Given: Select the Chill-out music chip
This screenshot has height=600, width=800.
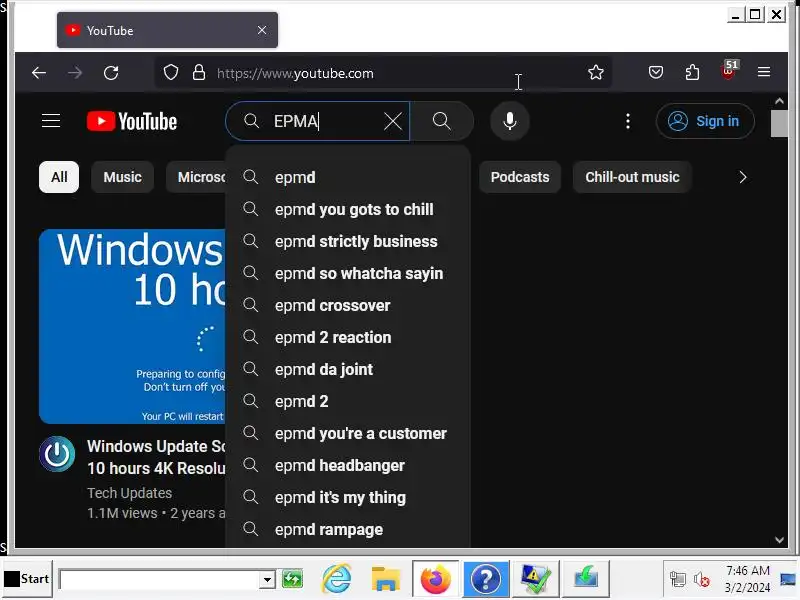Looking at the screenshot, I should tap(632, 177).
